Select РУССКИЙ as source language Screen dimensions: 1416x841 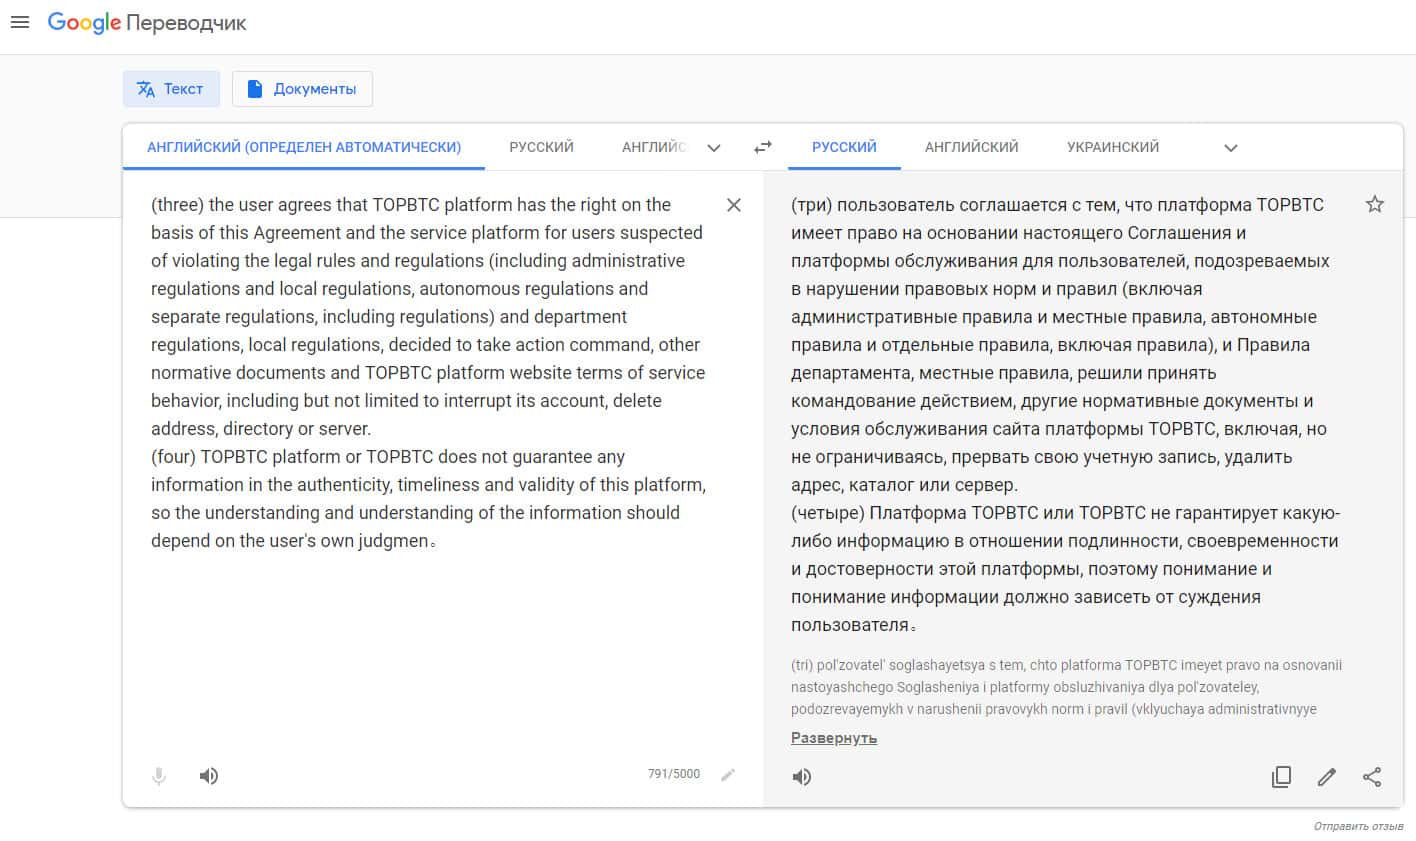pyautogui.click(x=541, y=147)
